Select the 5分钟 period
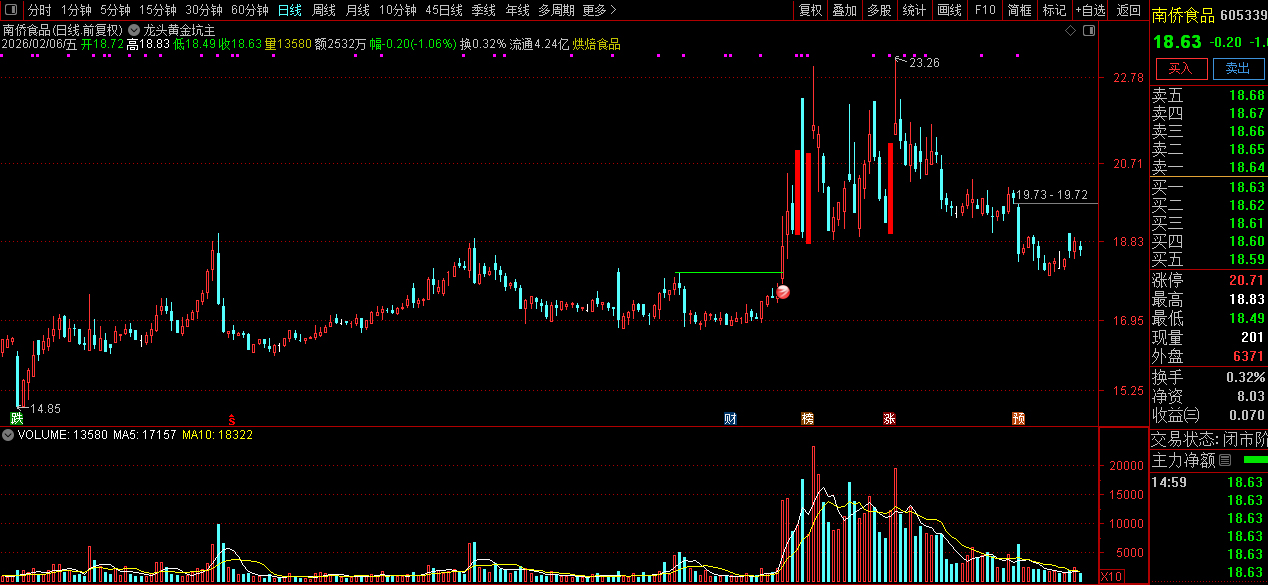This screenshot has width=1268, height=585. (x=114, y=10)
